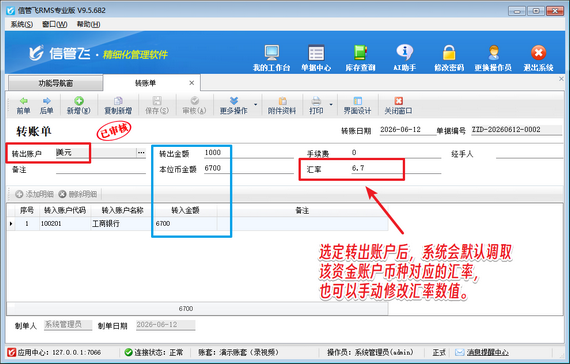Click 新增 toolbar button
Viewport: 570px width, 364px height.
[x=79, y=105]
